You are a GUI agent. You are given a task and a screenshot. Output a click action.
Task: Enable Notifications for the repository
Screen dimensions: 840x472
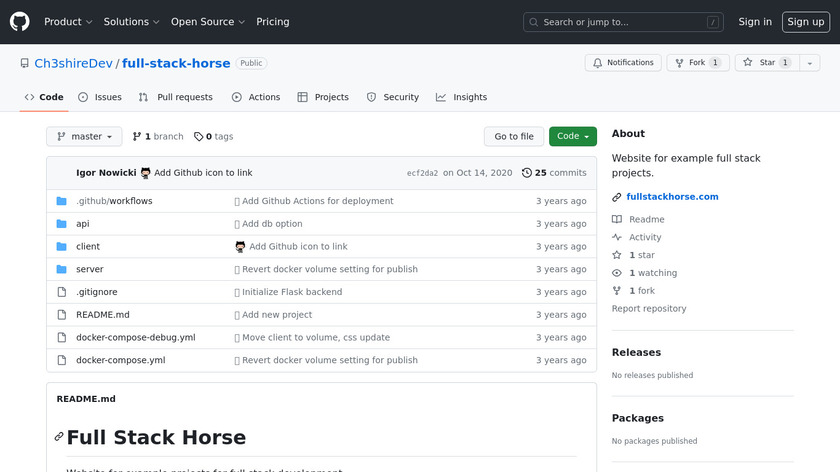tap(621, 63)
